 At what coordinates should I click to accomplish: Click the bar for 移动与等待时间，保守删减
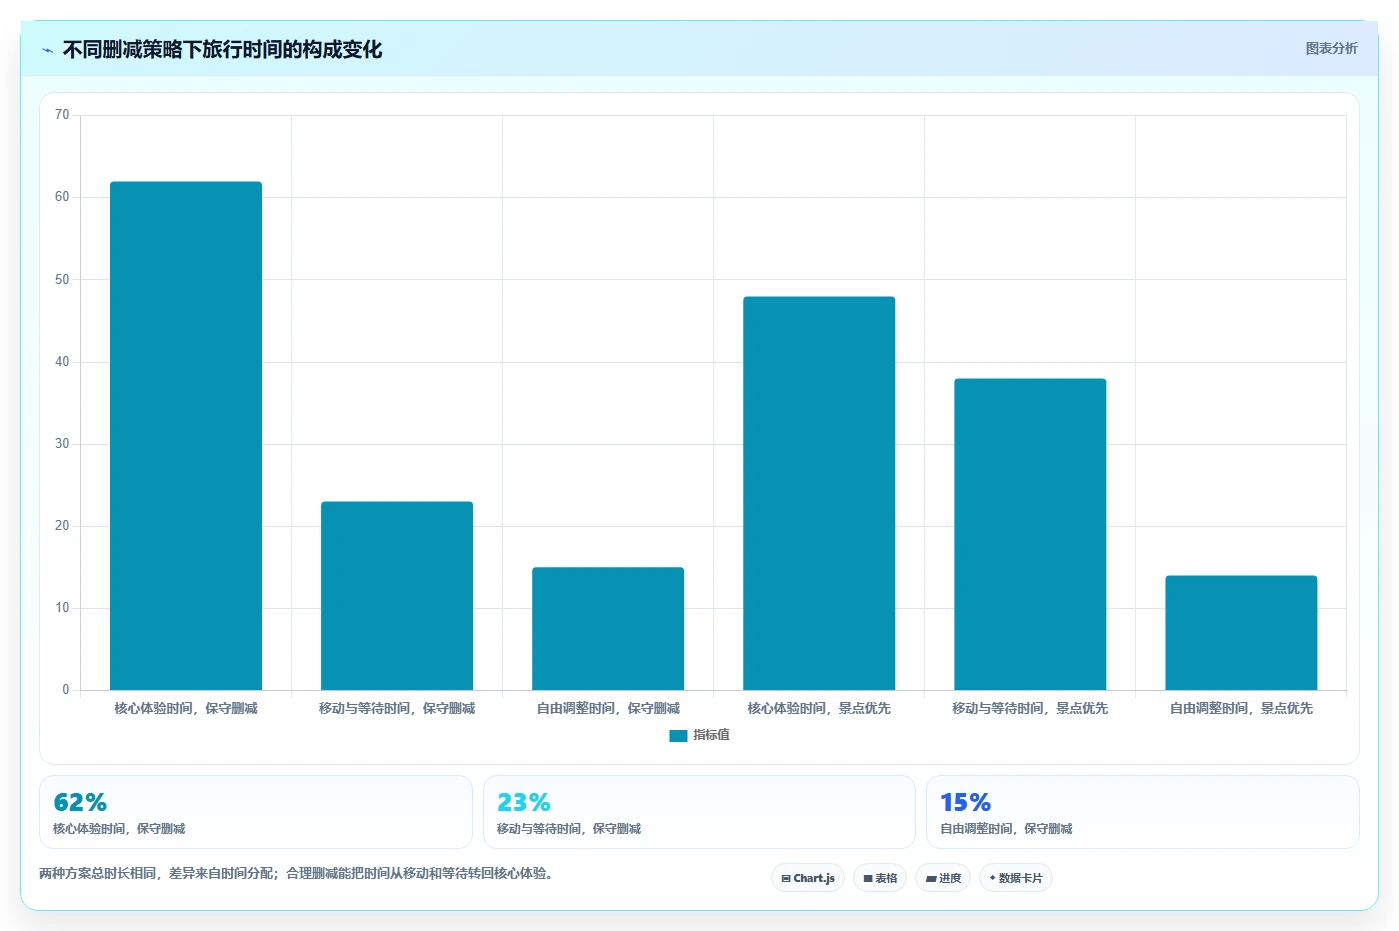coord(397,596)
